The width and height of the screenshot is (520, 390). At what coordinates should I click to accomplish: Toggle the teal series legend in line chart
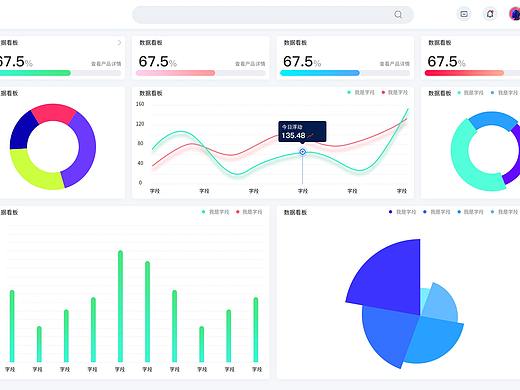(361, 92)
